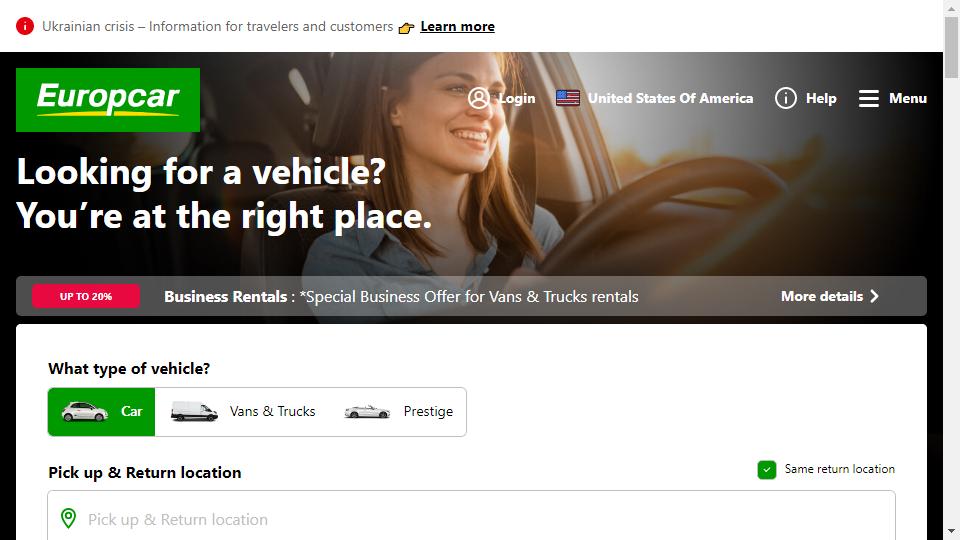The image size is (960, 540).
Task: Click the United States flag icon
Action: pos(568,98)
